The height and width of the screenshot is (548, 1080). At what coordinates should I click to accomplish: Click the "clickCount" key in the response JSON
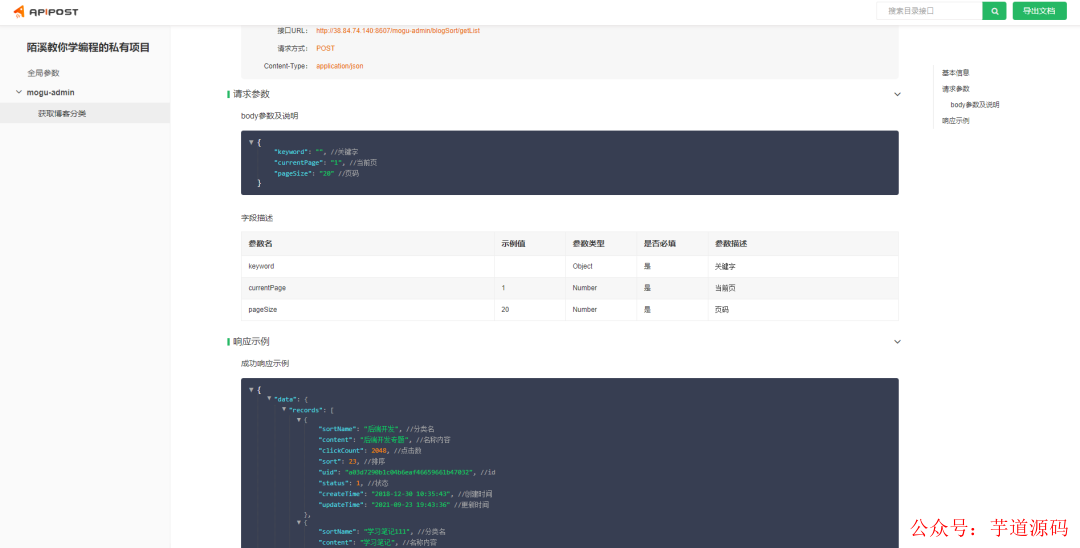pos(342,450)
